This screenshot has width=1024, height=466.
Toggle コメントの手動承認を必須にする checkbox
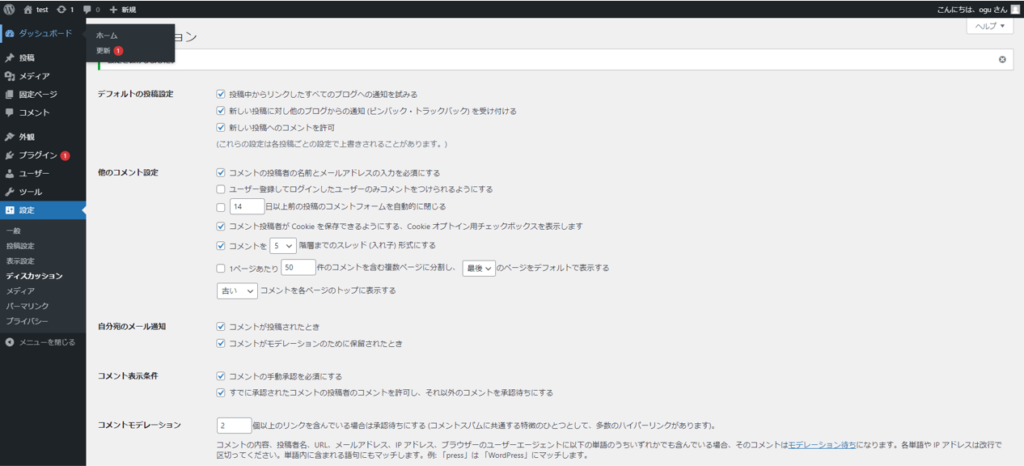click(x=221, y=377)
